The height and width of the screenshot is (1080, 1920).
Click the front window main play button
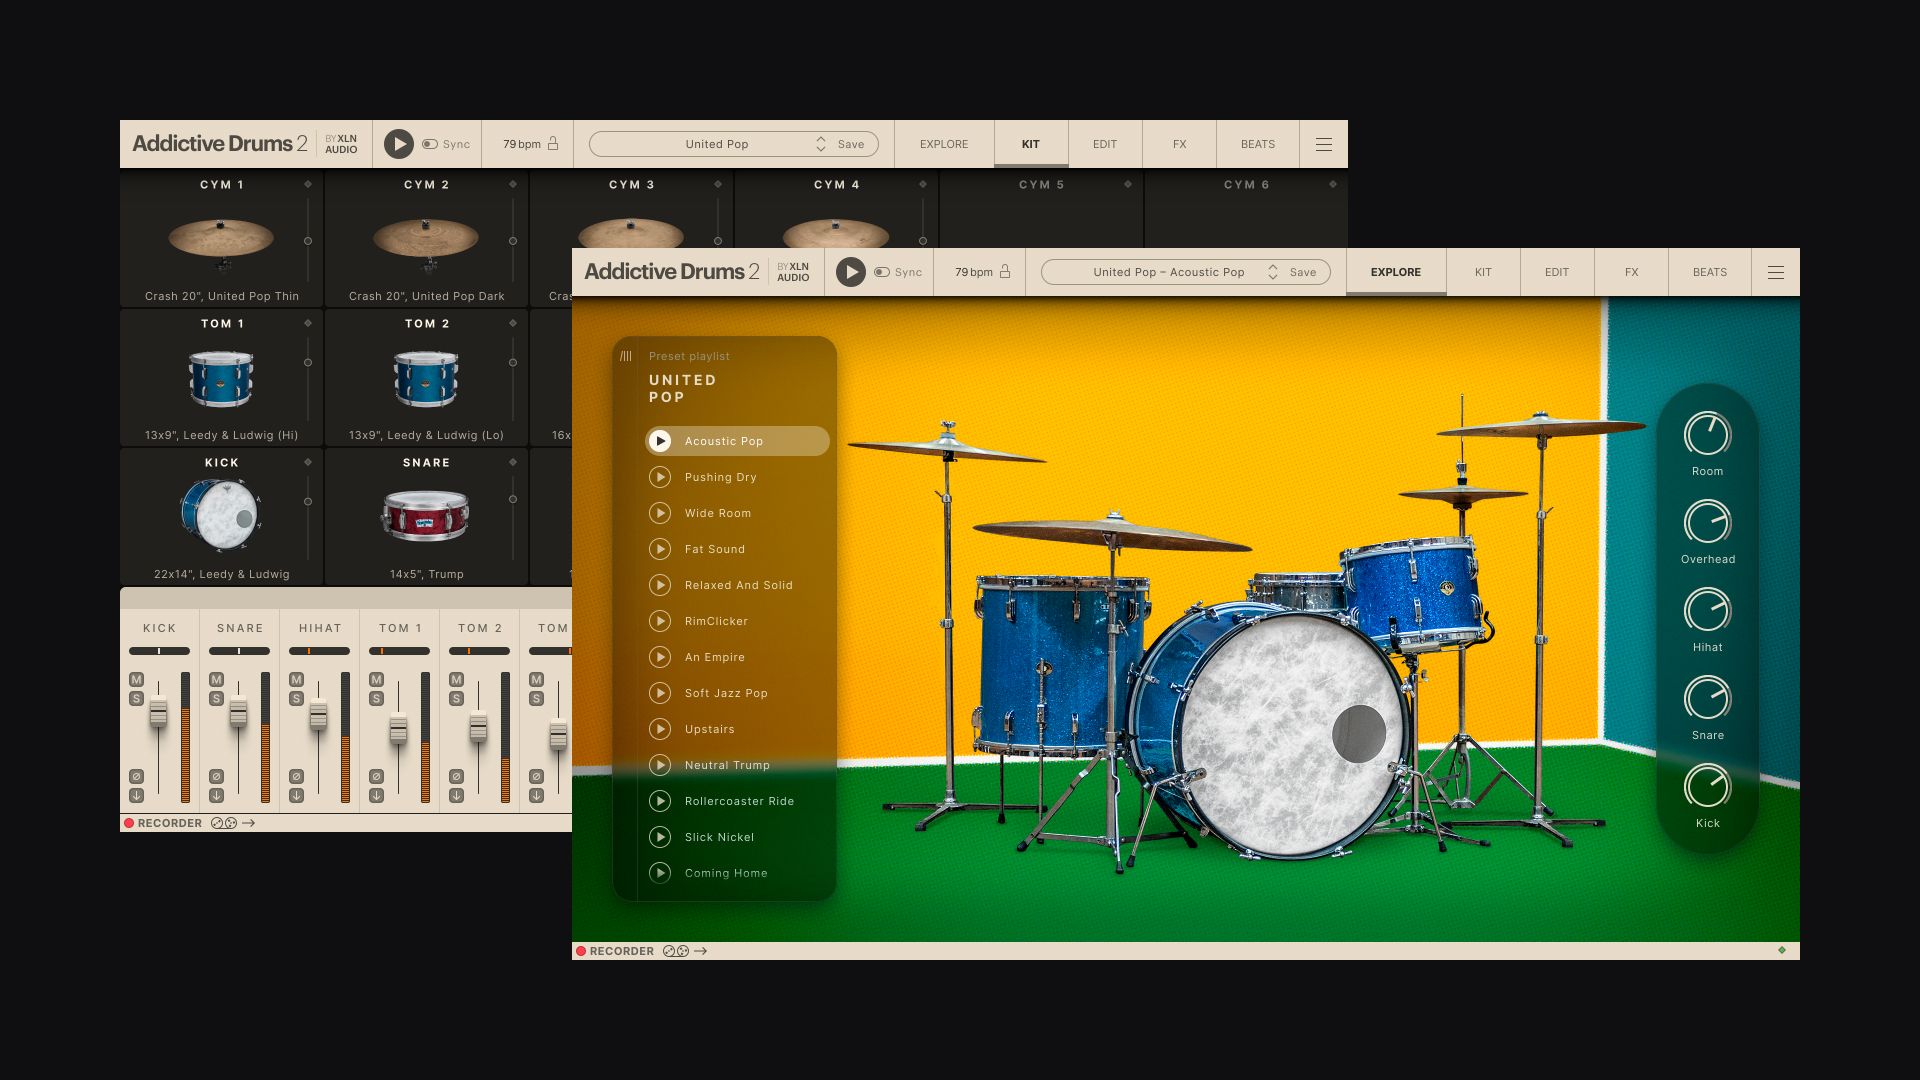(x=851, y=272)
